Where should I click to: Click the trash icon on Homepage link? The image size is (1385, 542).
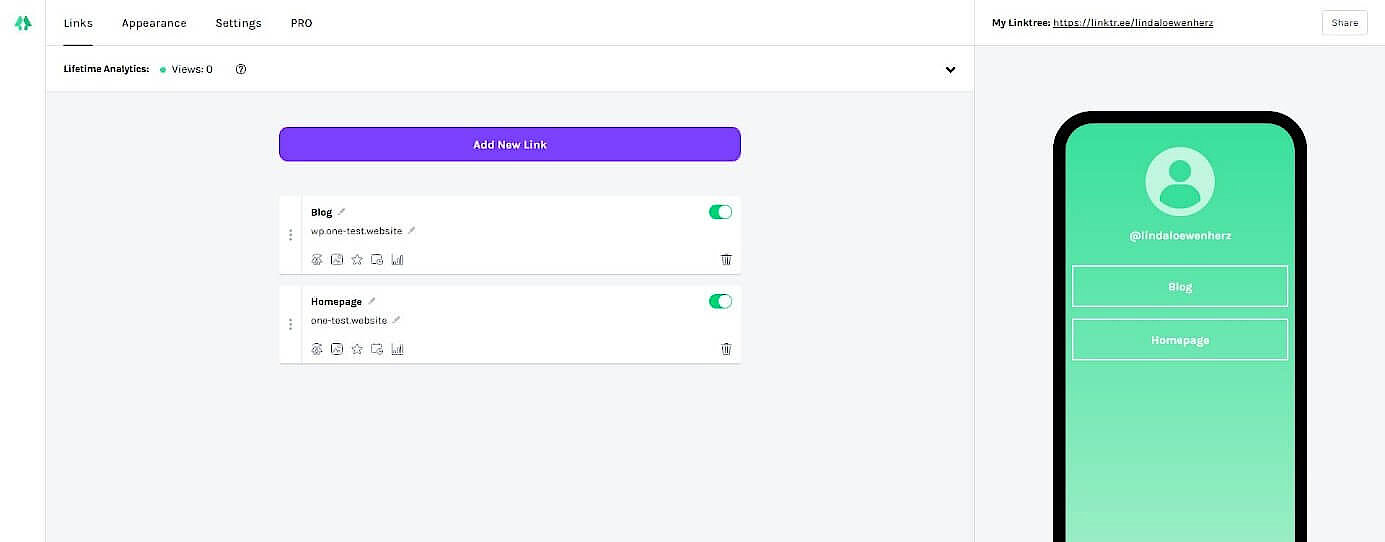726,349
